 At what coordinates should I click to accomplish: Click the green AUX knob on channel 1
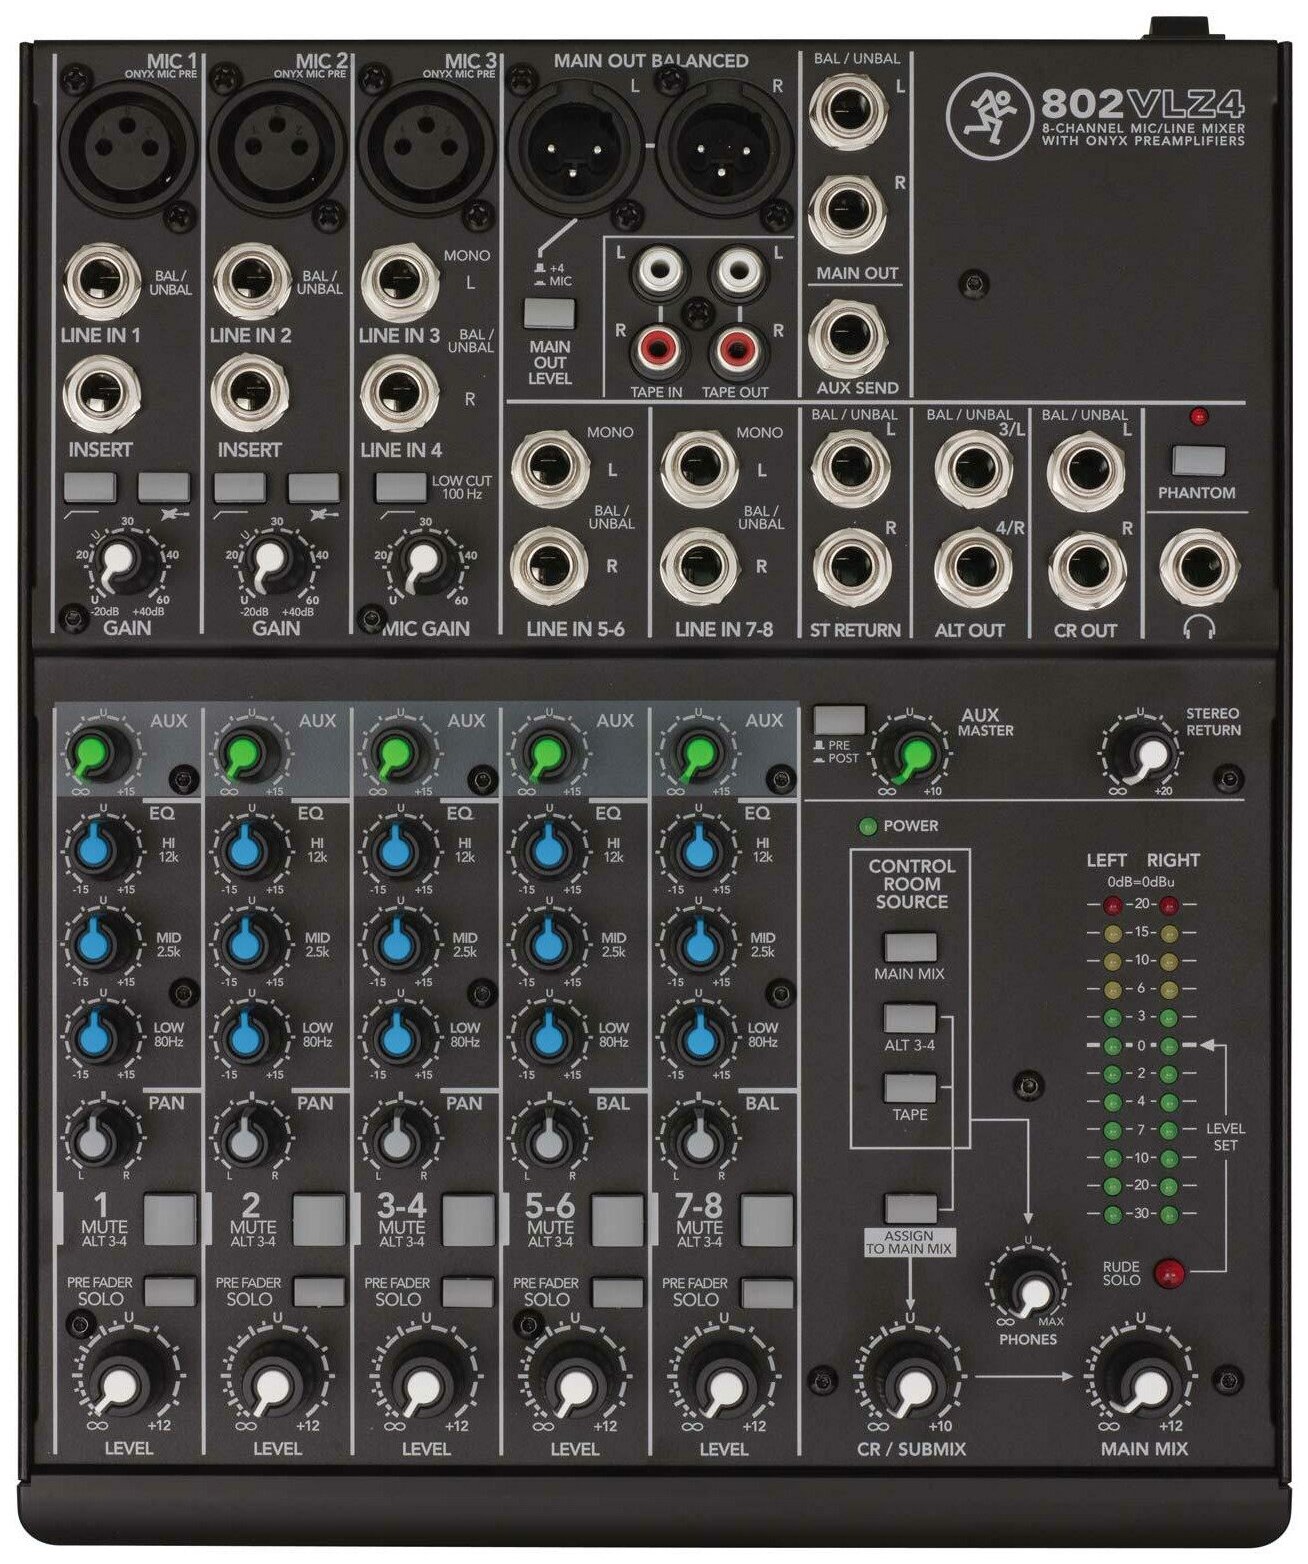(99, 753)
